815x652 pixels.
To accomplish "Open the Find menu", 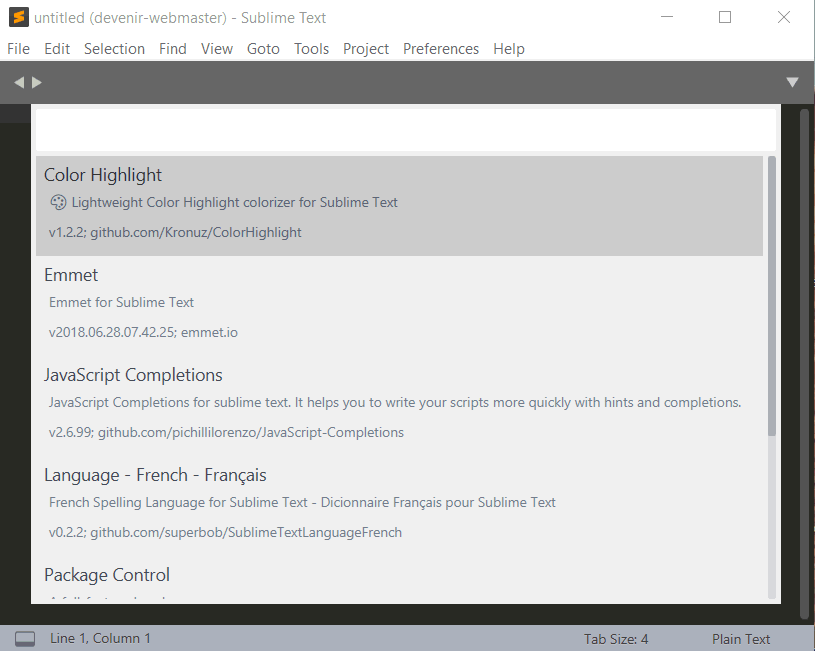I will [173, 49].
